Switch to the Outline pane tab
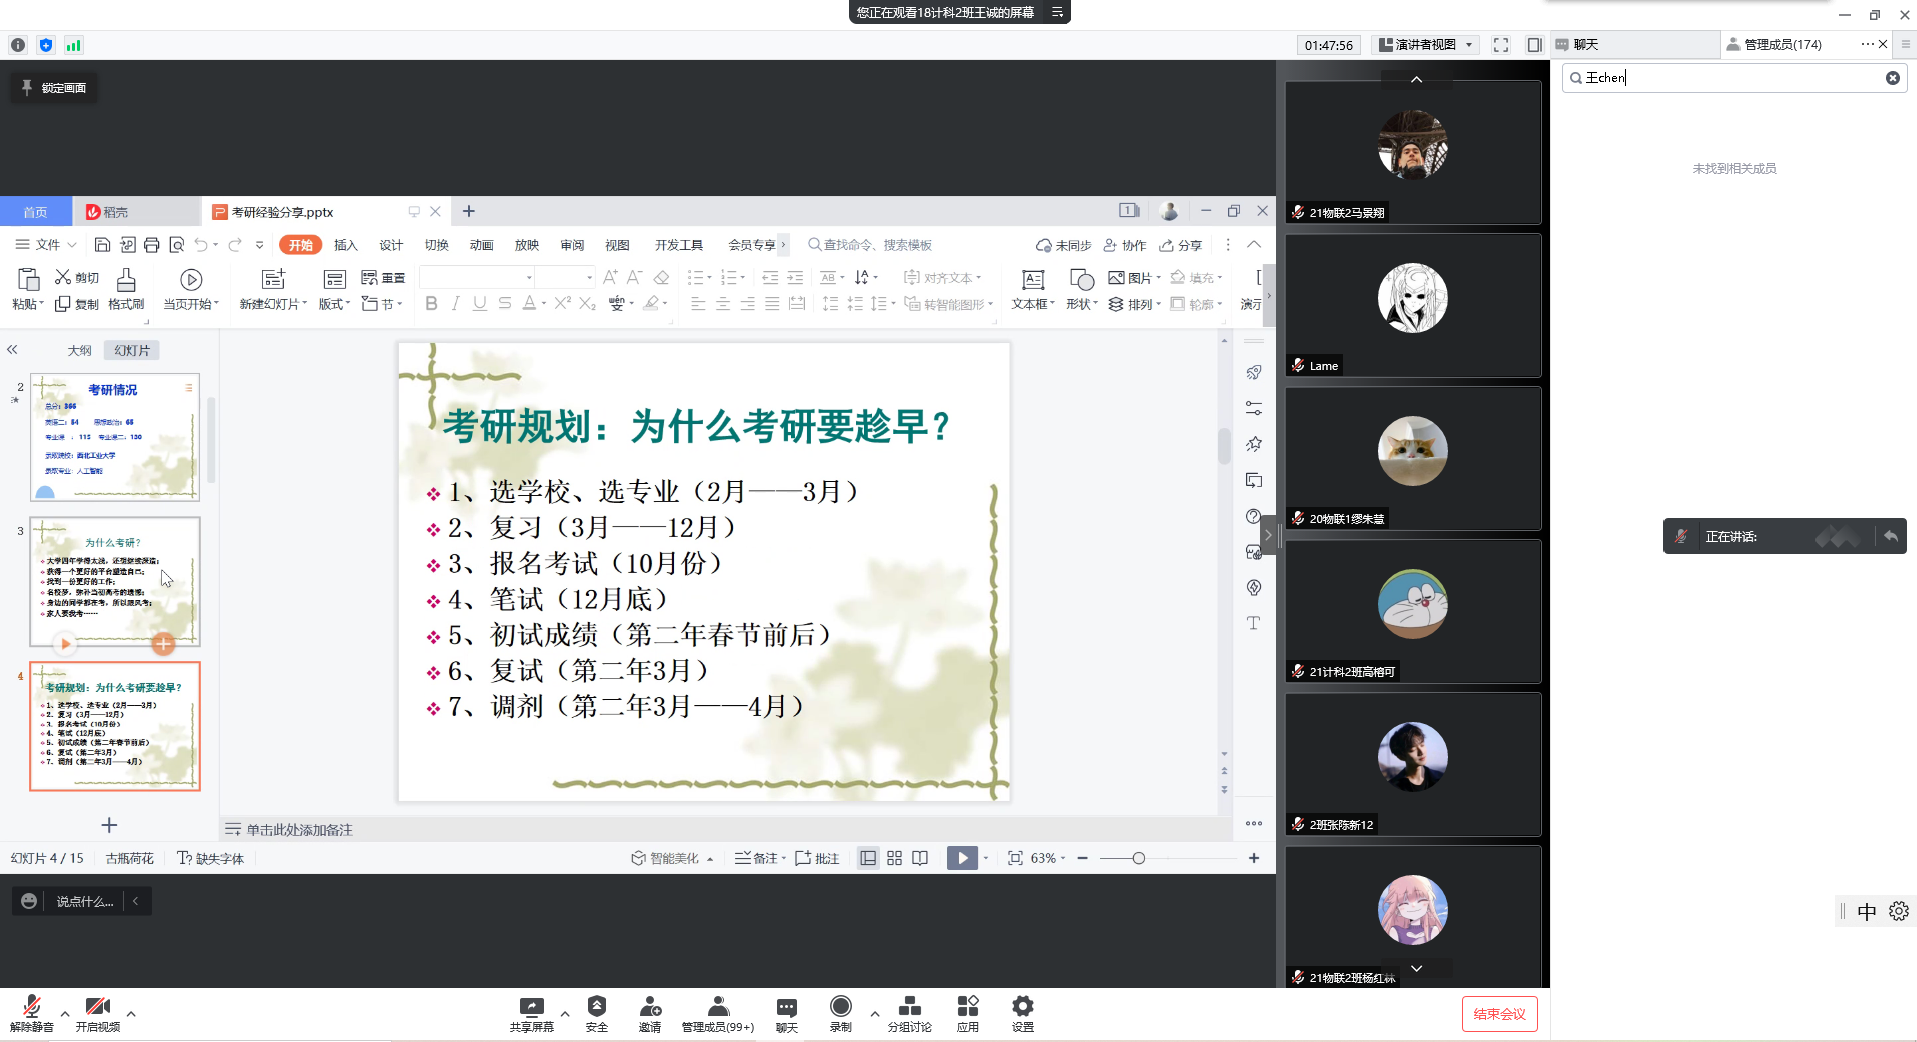Viewport: 1917px width, 1042px height. pyautogui.click(x=79, y=351)
